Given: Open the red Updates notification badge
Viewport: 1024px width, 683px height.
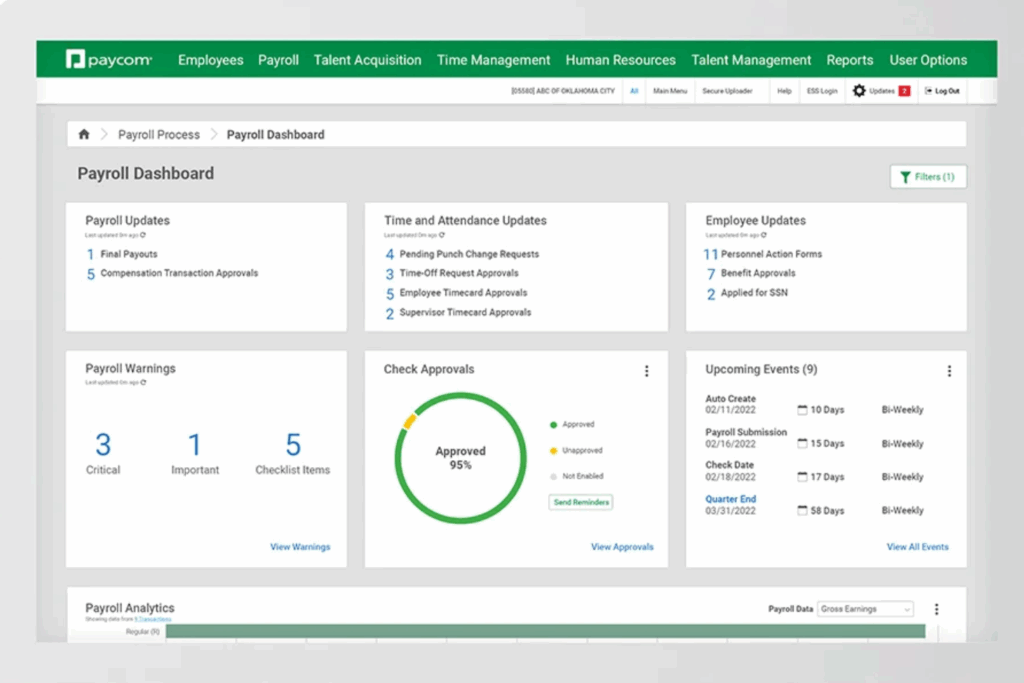Looking at the screenshot, I should point(904,91).
